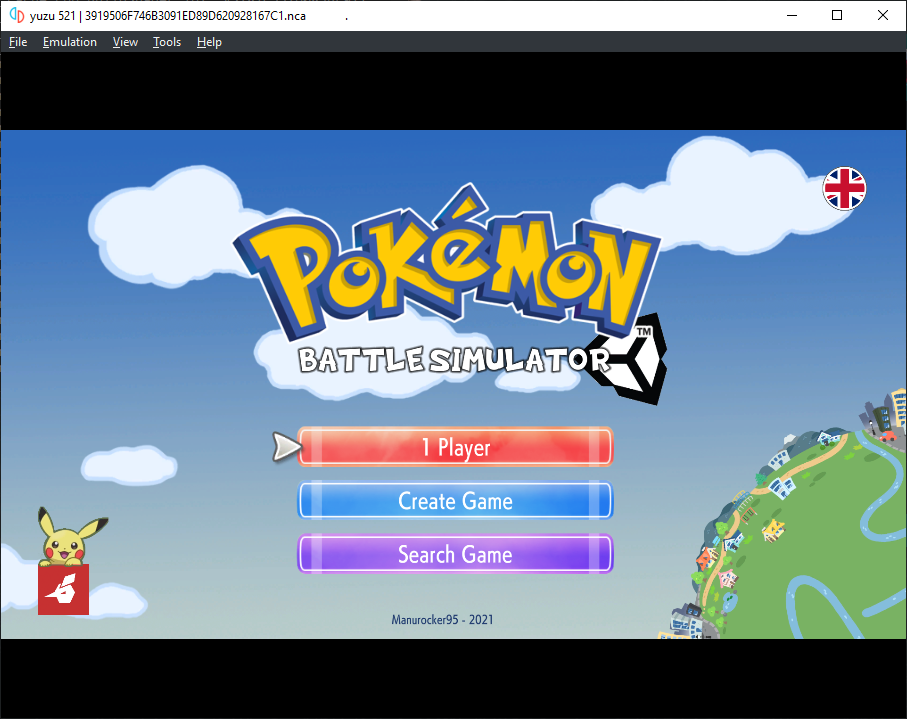Click the yellow Pokémon logo

pos(446,266)
